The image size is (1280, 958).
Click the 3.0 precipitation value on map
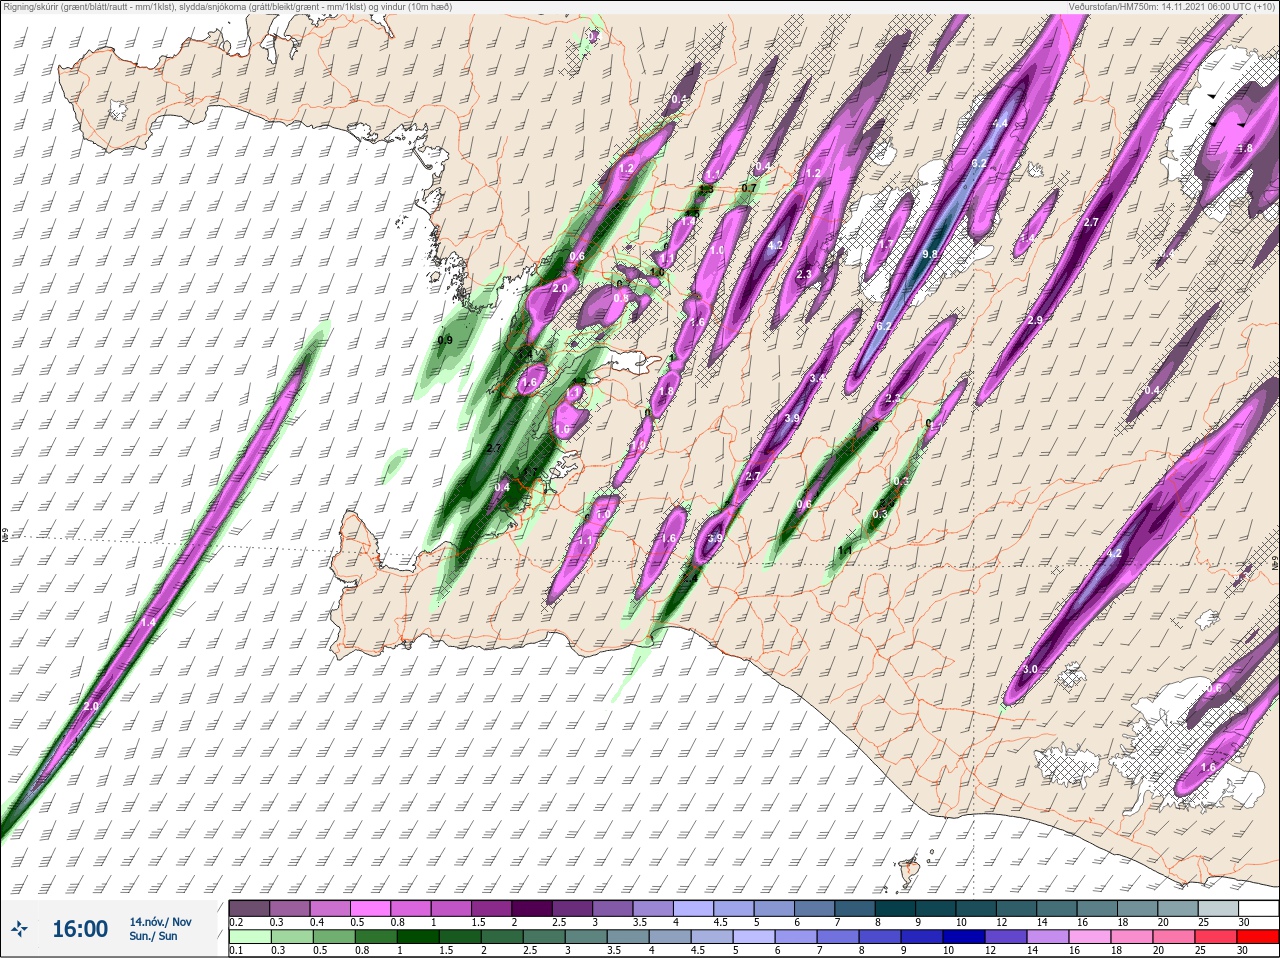point(1031,669)
